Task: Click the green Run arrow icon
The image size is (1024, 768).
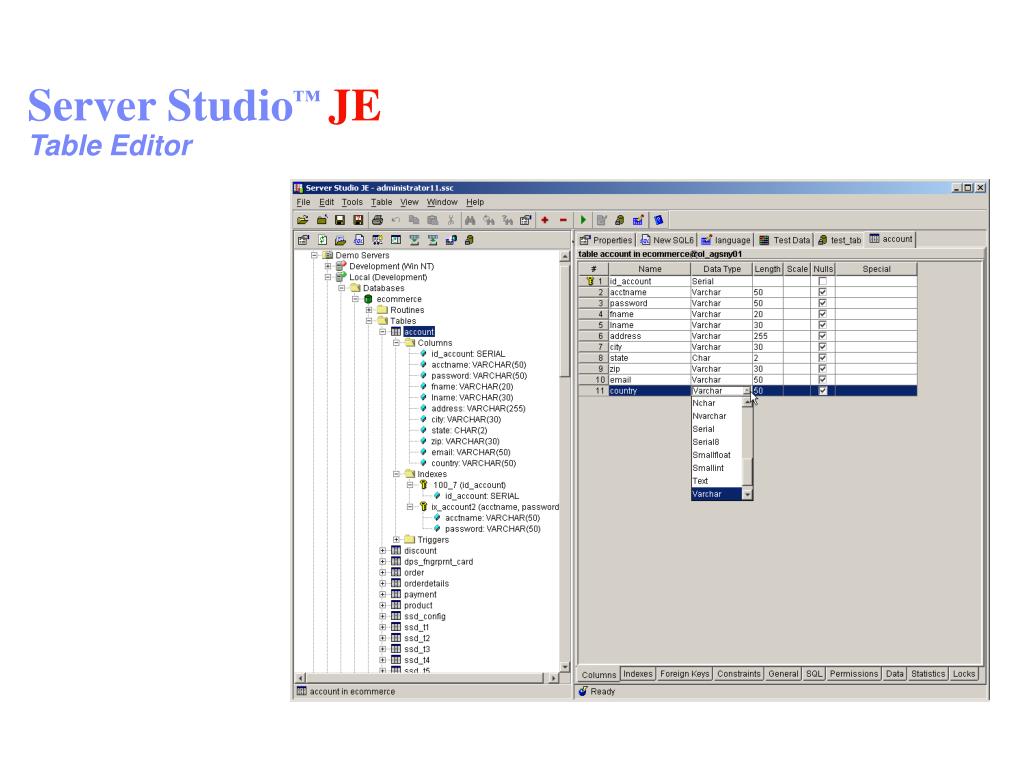Action: pos(583,220)
